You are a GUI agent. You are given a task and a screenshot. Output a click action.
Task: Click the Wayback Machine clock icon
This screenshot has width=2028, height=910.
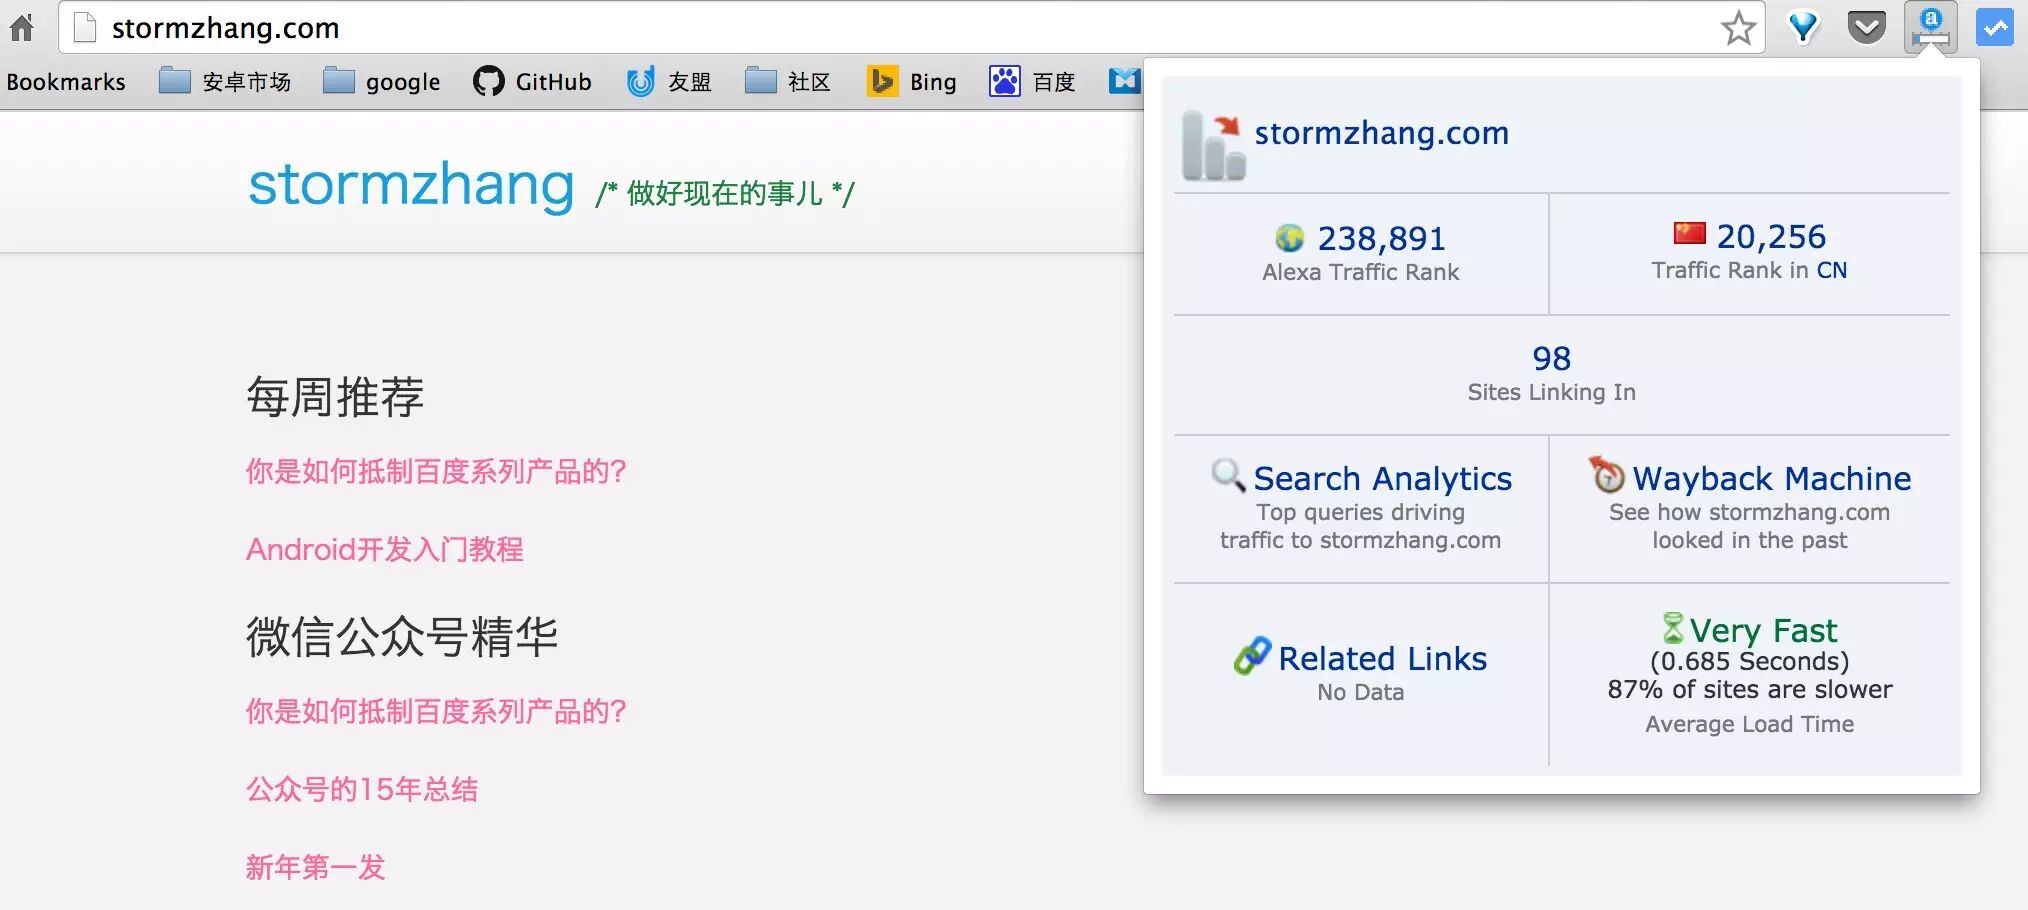[x=1607, y=474]
